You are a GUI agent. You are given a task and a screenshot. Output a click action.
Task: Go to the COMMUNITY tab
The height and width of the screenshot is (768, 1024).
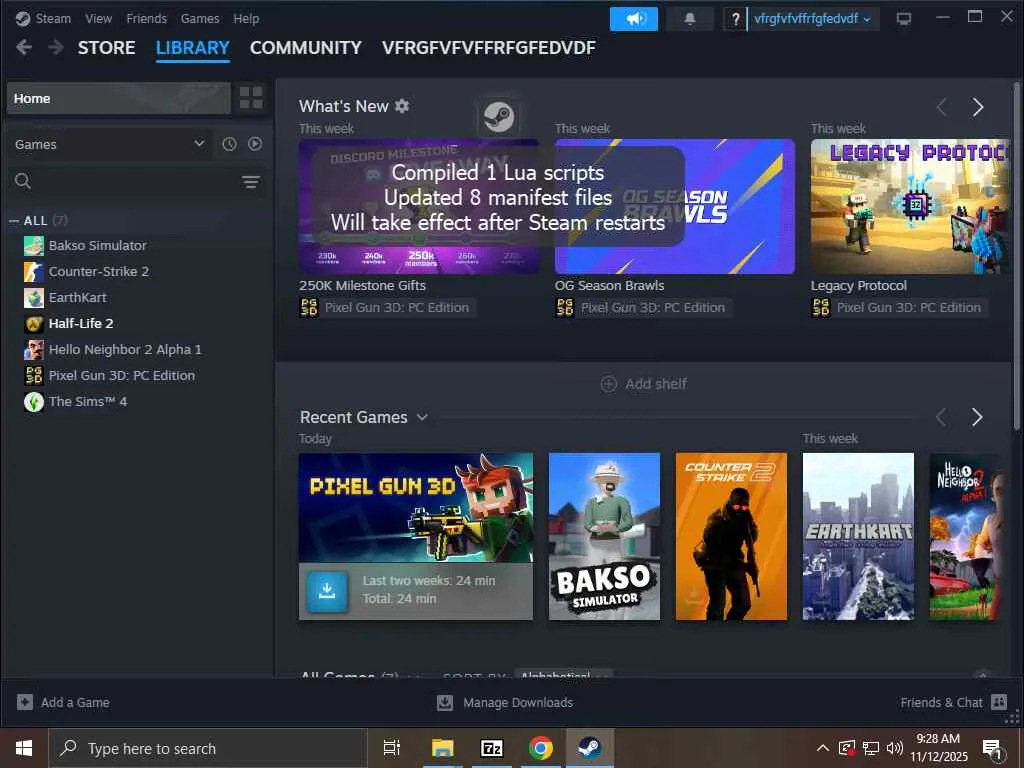pyautogui.click(x=306, y=48)
